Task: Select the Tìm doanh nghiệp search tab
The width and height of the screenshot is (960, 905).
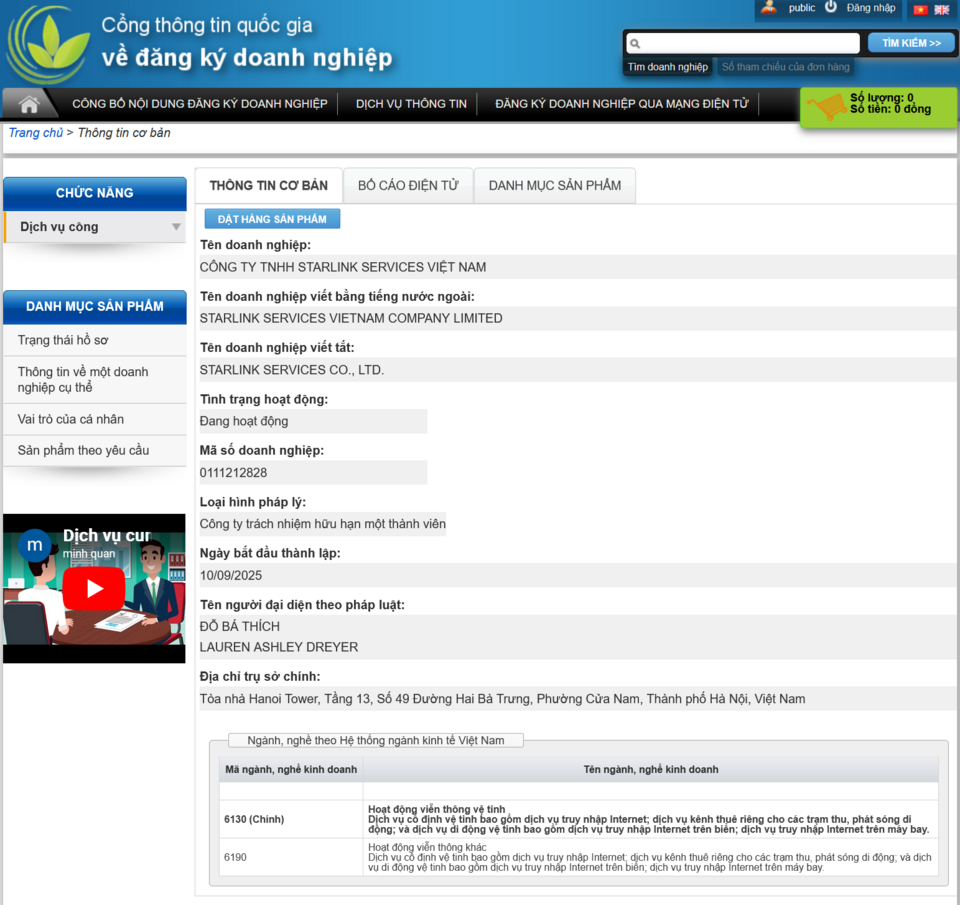Action: point(667,67)
